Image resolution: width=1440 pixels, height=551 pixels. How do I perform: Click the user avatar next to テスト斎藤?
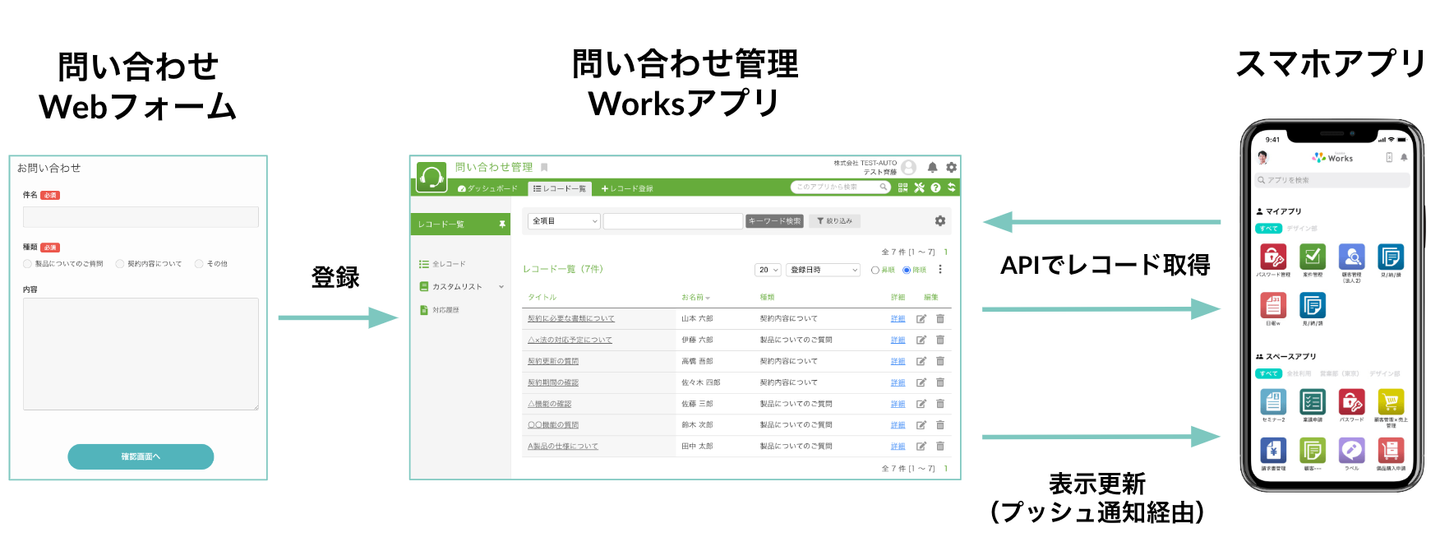coord(908,168)
